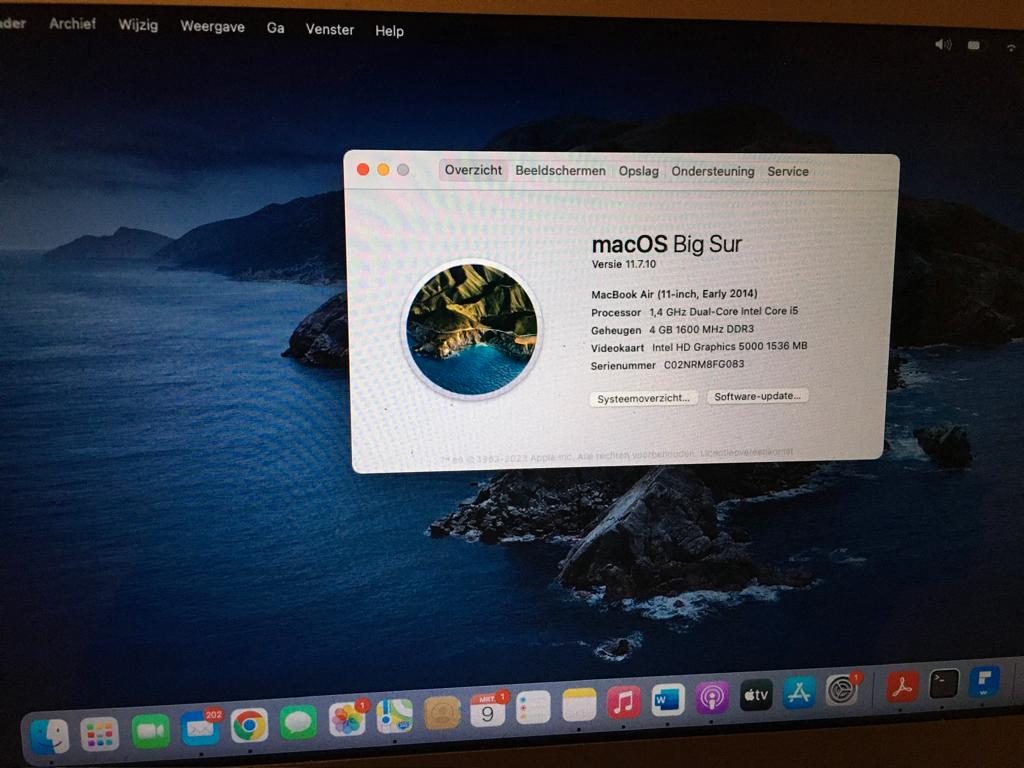Open Terminal from the dock
Screen dimensions: 1024x768
[x=944, y=684]
